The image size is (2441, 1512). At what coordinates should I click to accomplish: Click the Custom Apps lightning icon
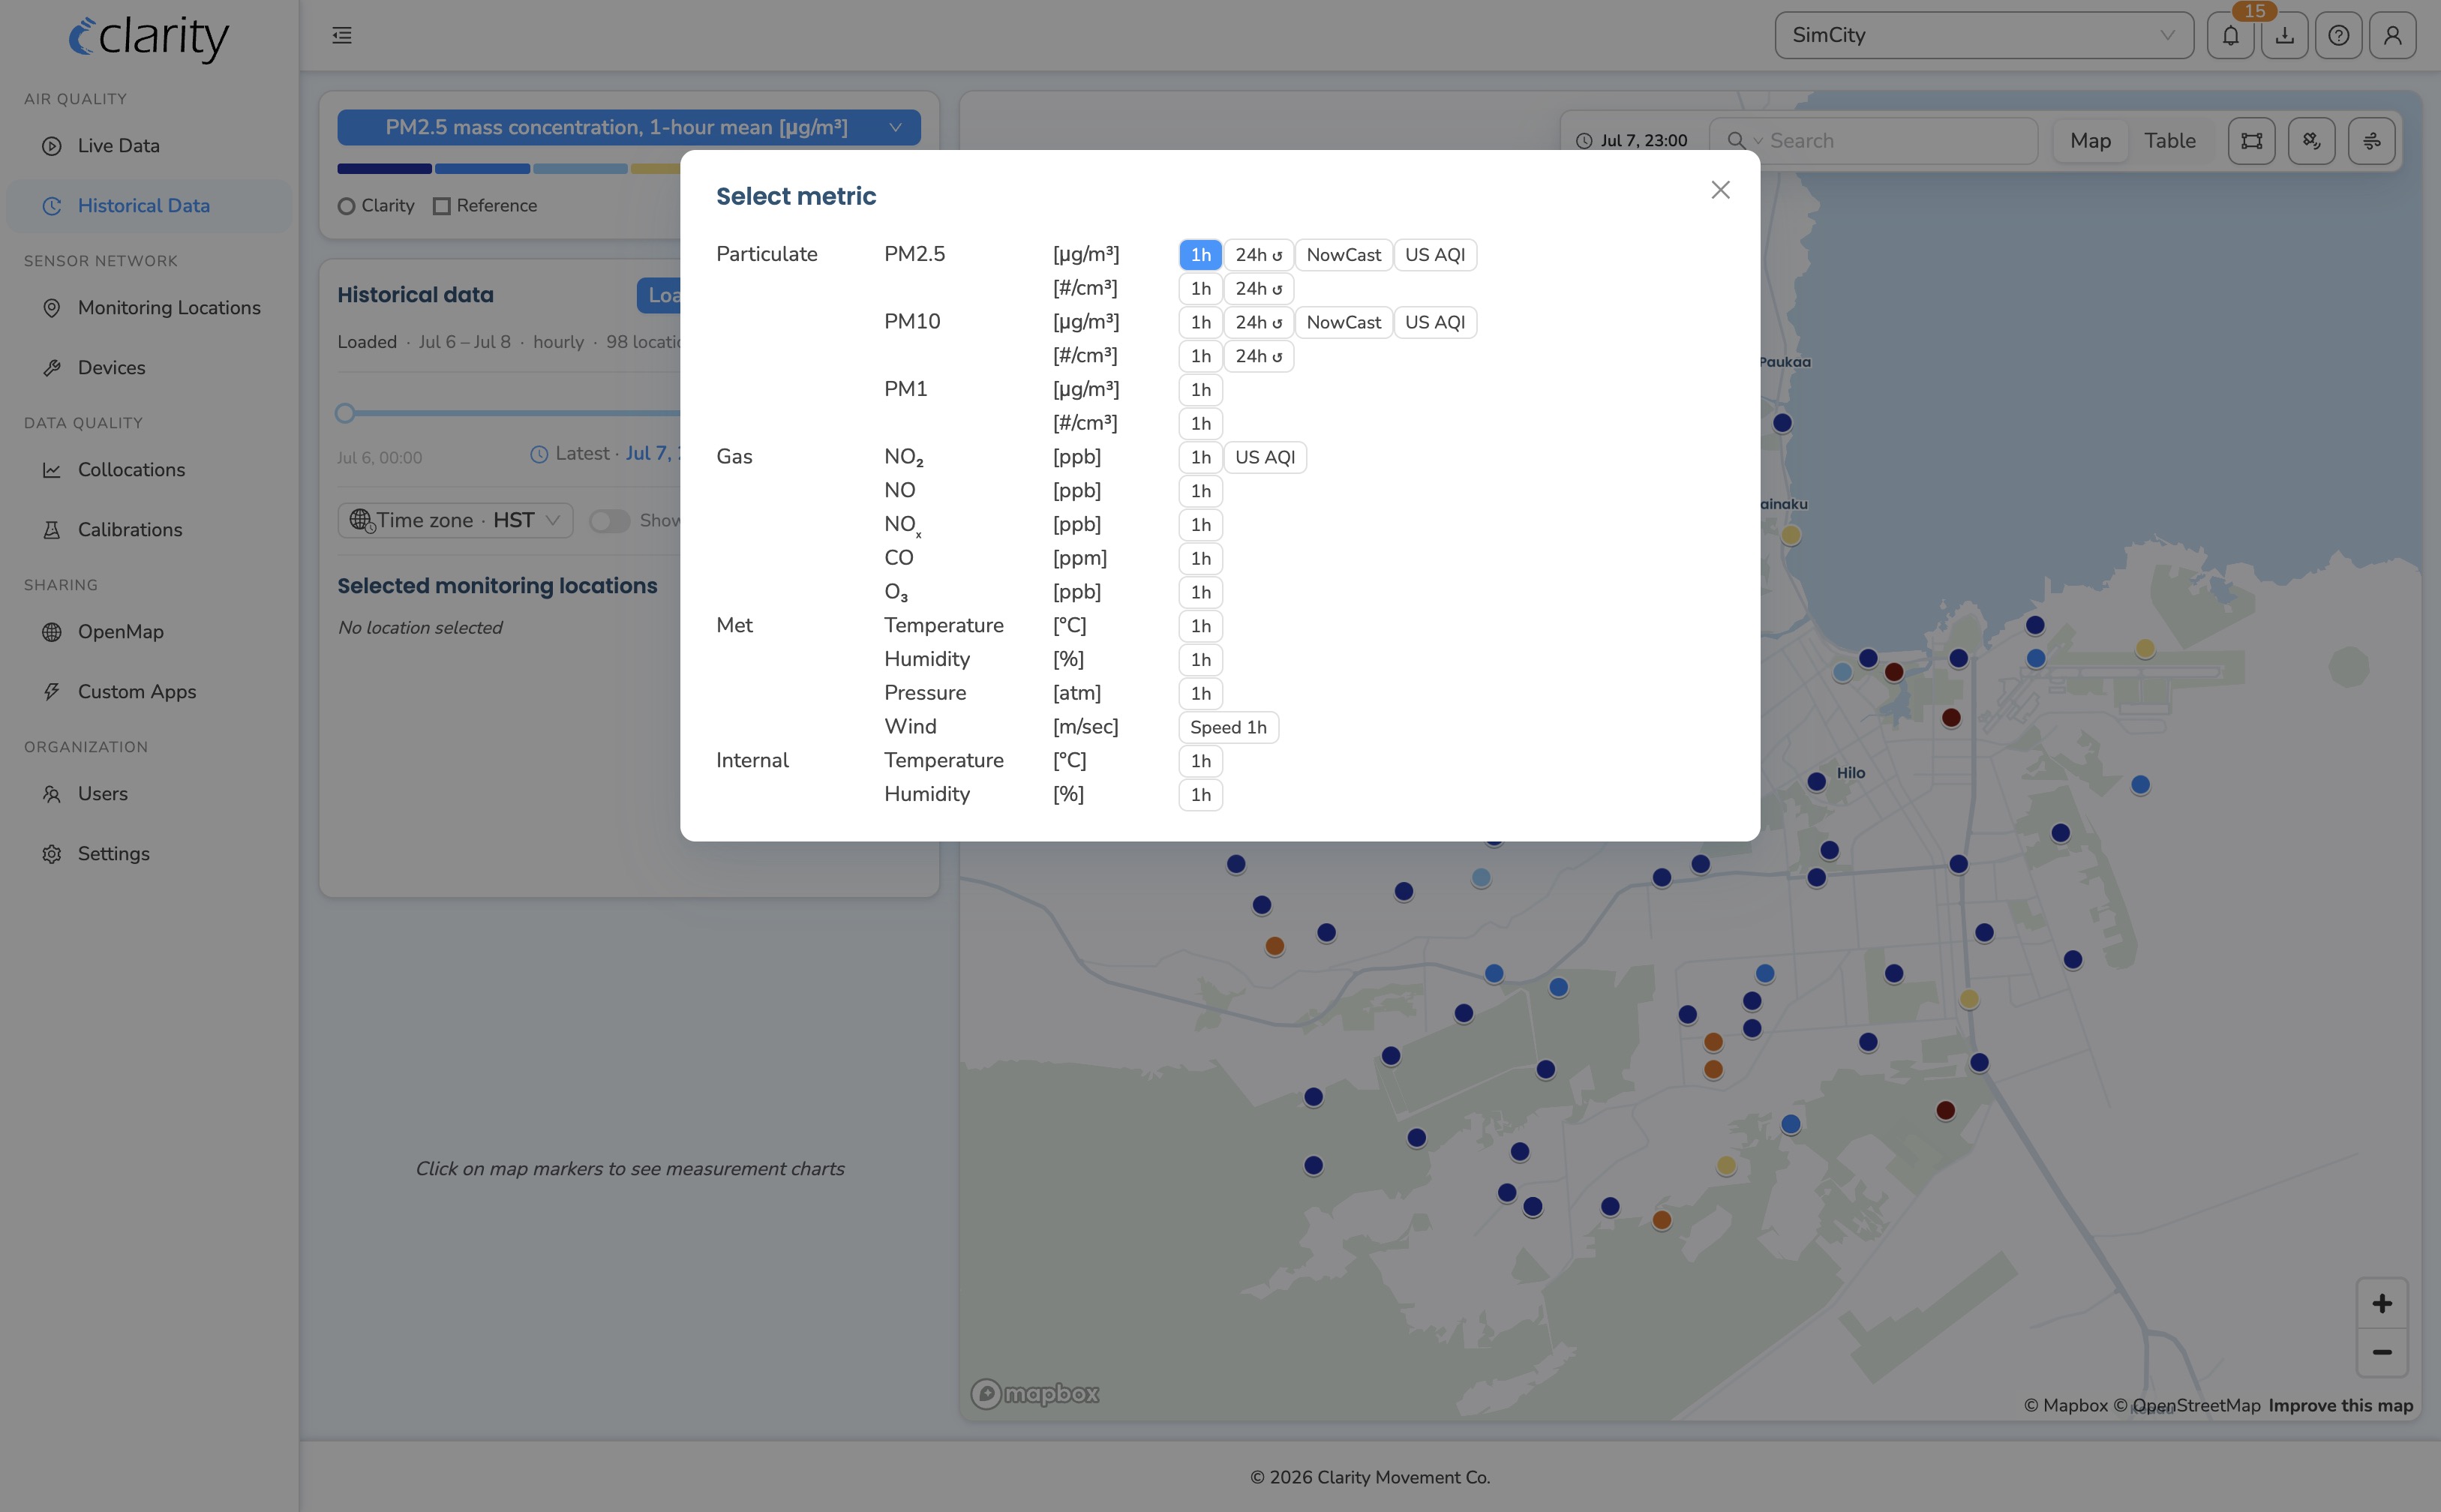tap(52, 692)
